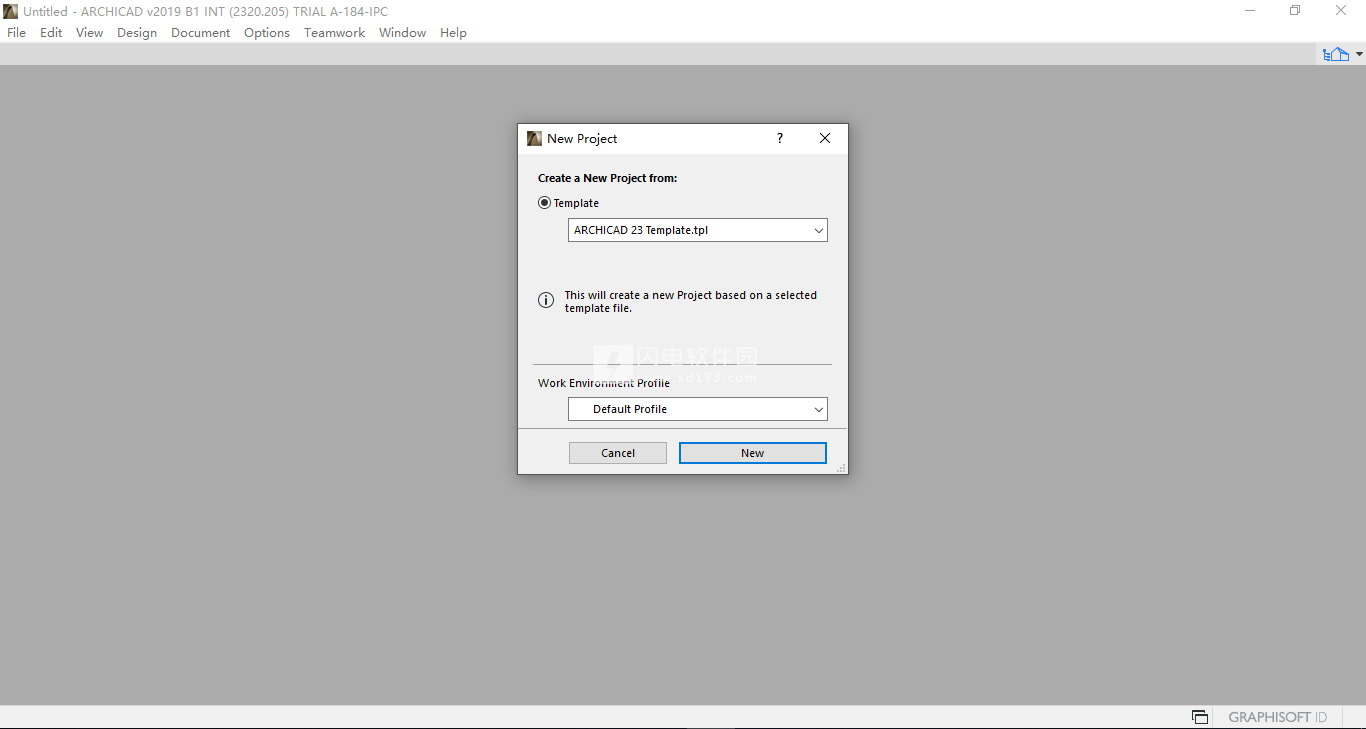Open the Edit menu
This screenshot has height=729, width=1366.
[x=51, y=32]
